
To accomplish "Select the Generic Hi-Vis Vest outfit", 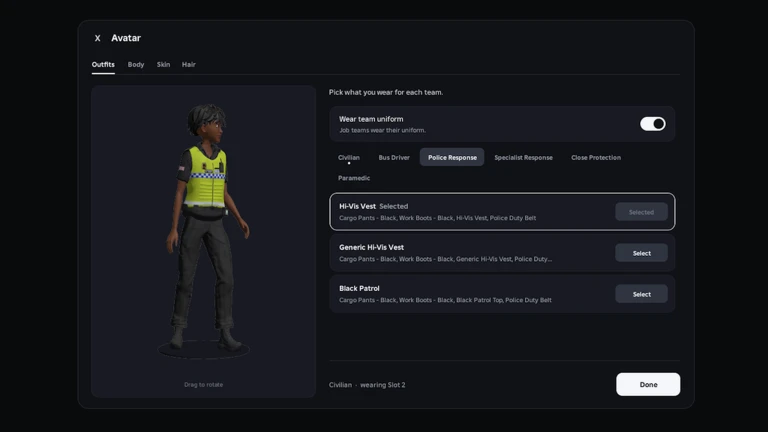I will click(641, 253).
